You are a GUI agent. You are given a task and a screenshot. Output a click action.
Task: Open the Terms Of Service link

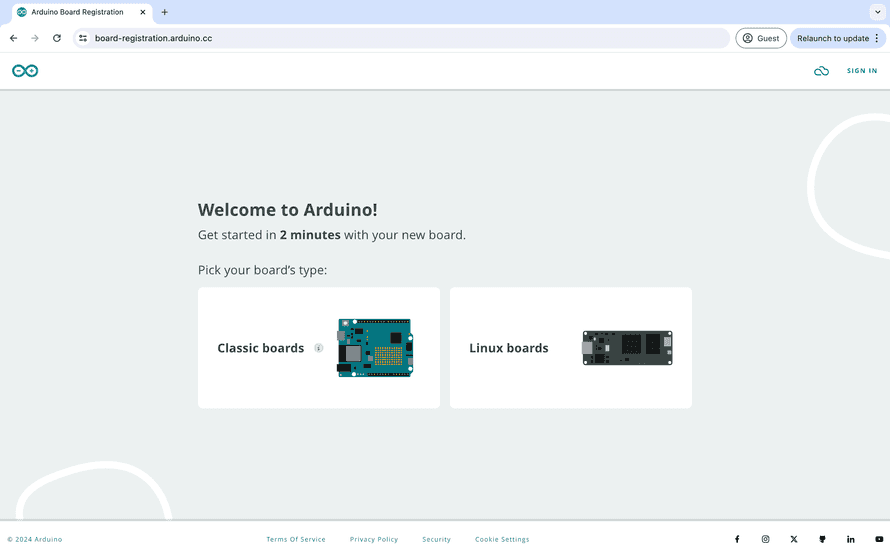point(296,539)
